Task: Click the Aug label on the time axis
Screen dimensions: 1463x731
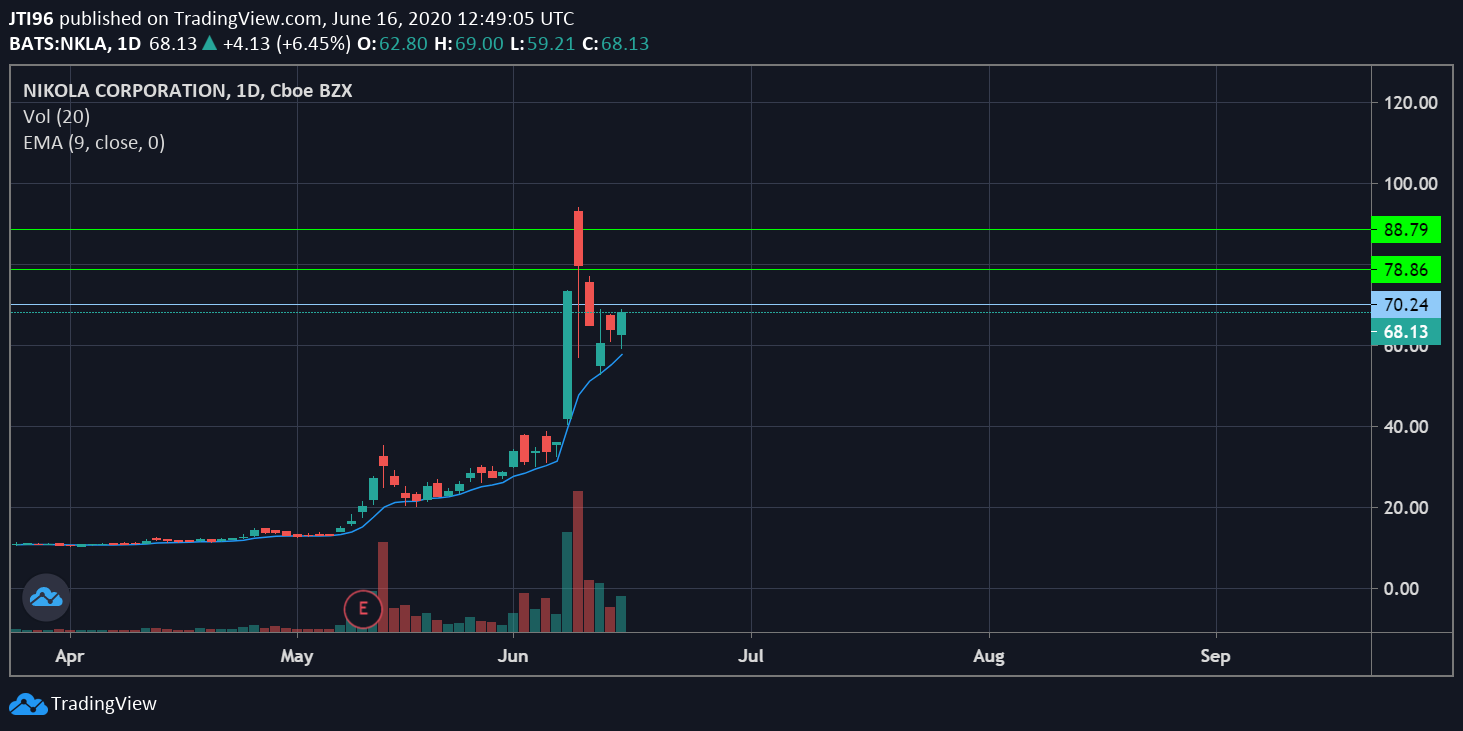Action: [x=989, y=657]
